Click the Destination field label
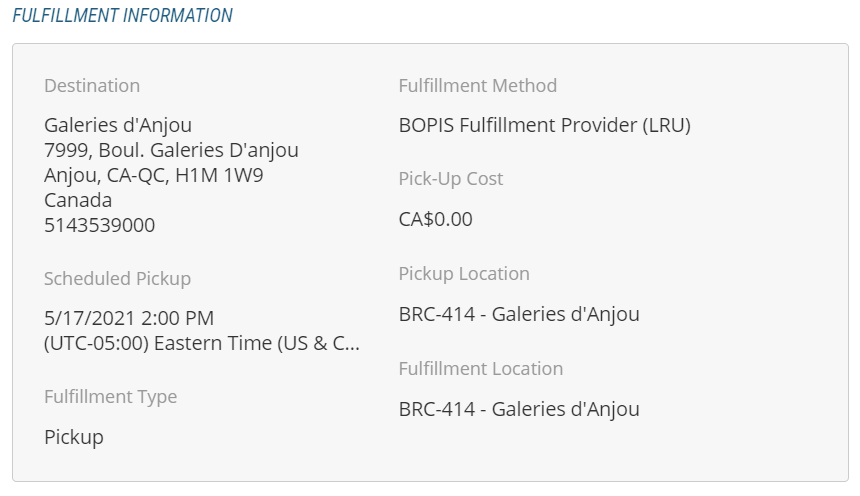Viewport: 860px width, 496px height. 92,86
